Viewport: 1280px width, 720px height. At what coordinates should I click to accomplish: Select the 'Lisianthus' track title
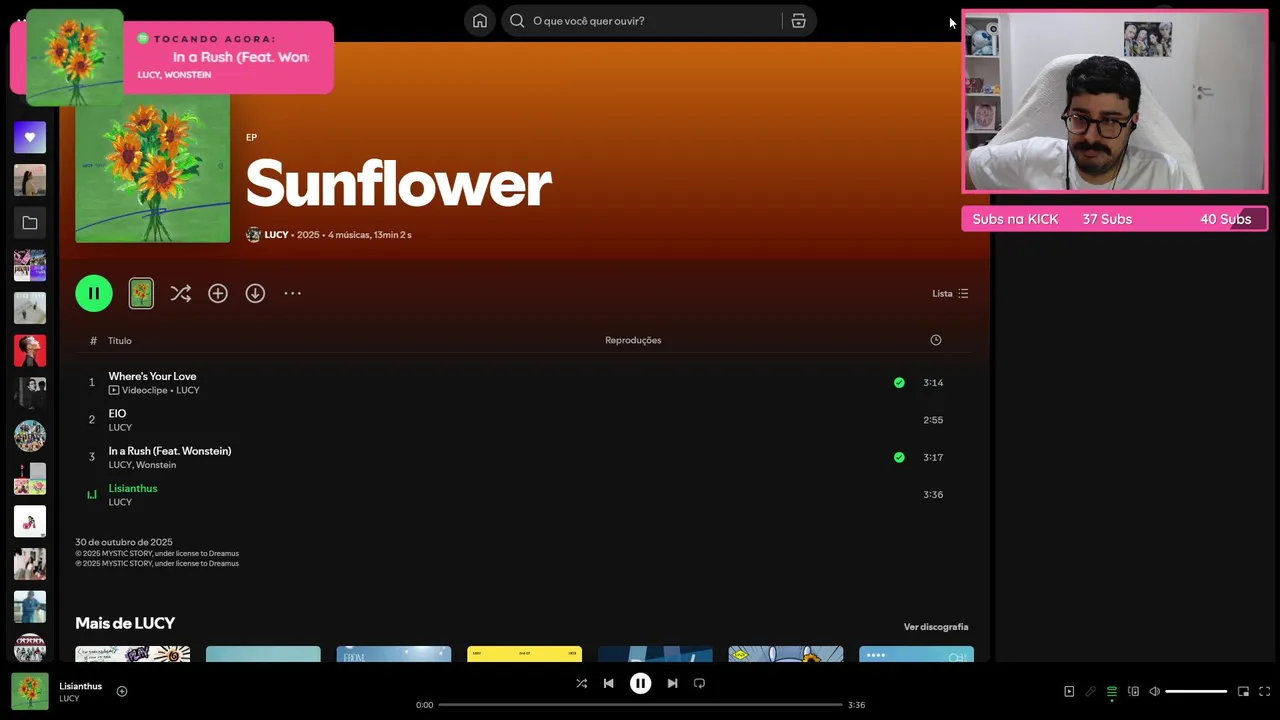[x=133, y=488]
